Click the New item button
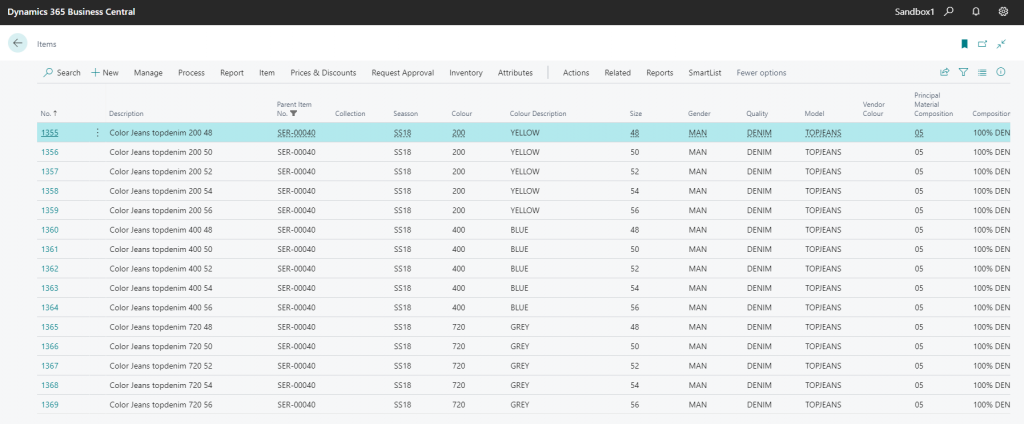 (105, 73)
